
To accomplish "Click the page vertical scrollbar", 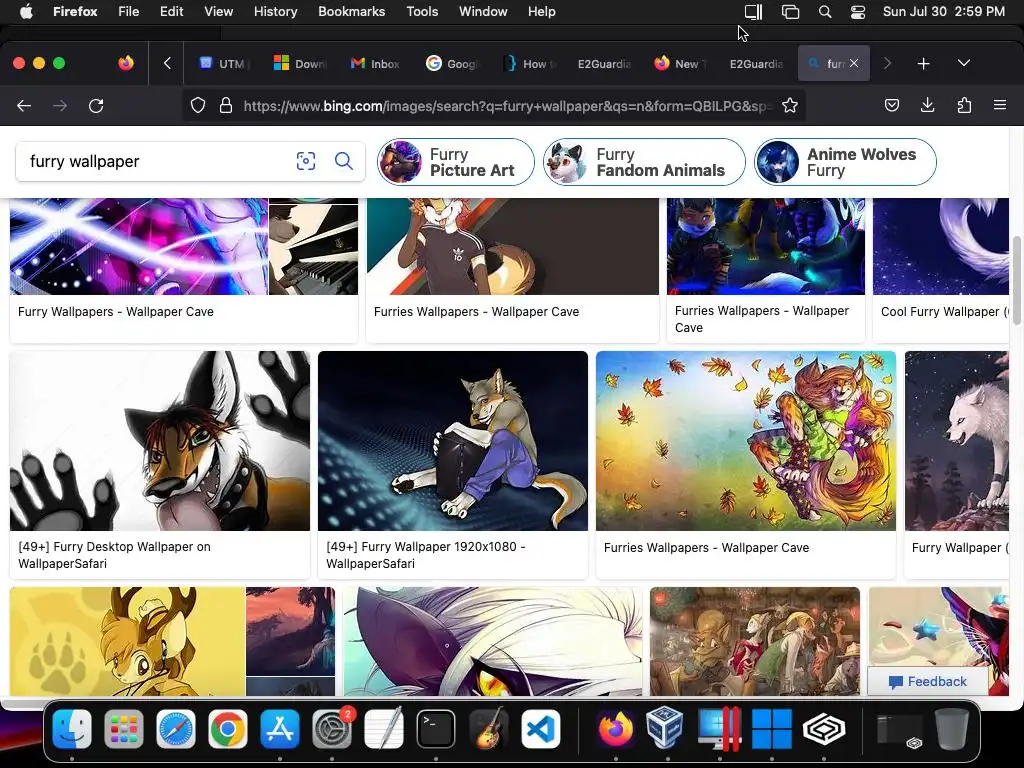I will tap(1016, 281).
